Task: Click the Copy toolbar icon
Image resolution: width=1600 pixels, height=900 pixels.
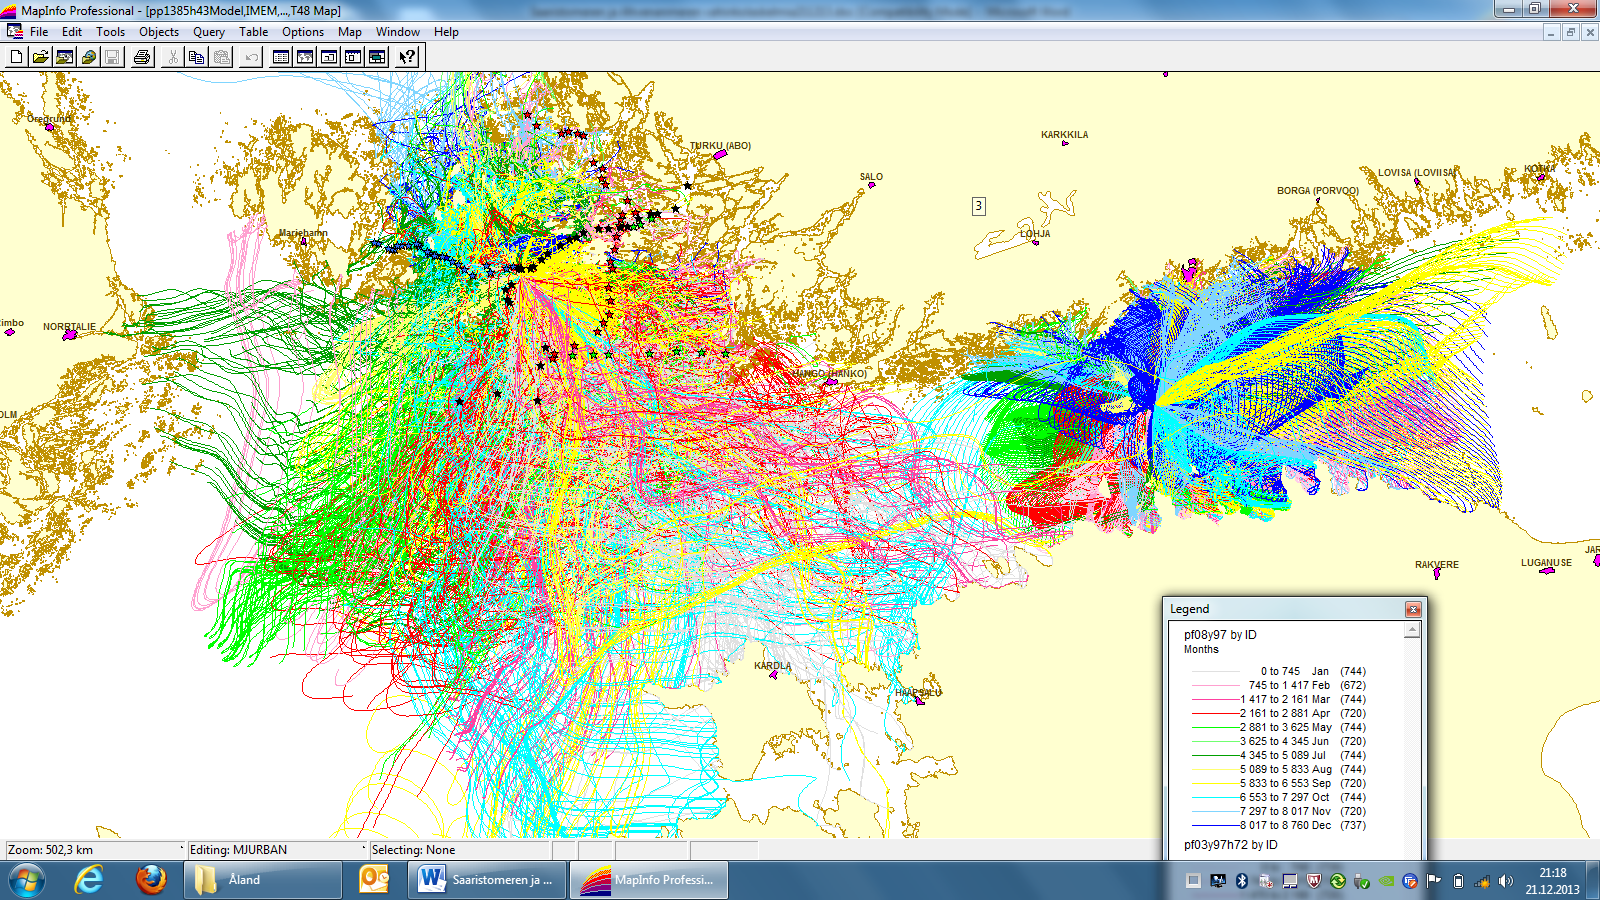Action: pyautogui.click(x=197, y=57)
